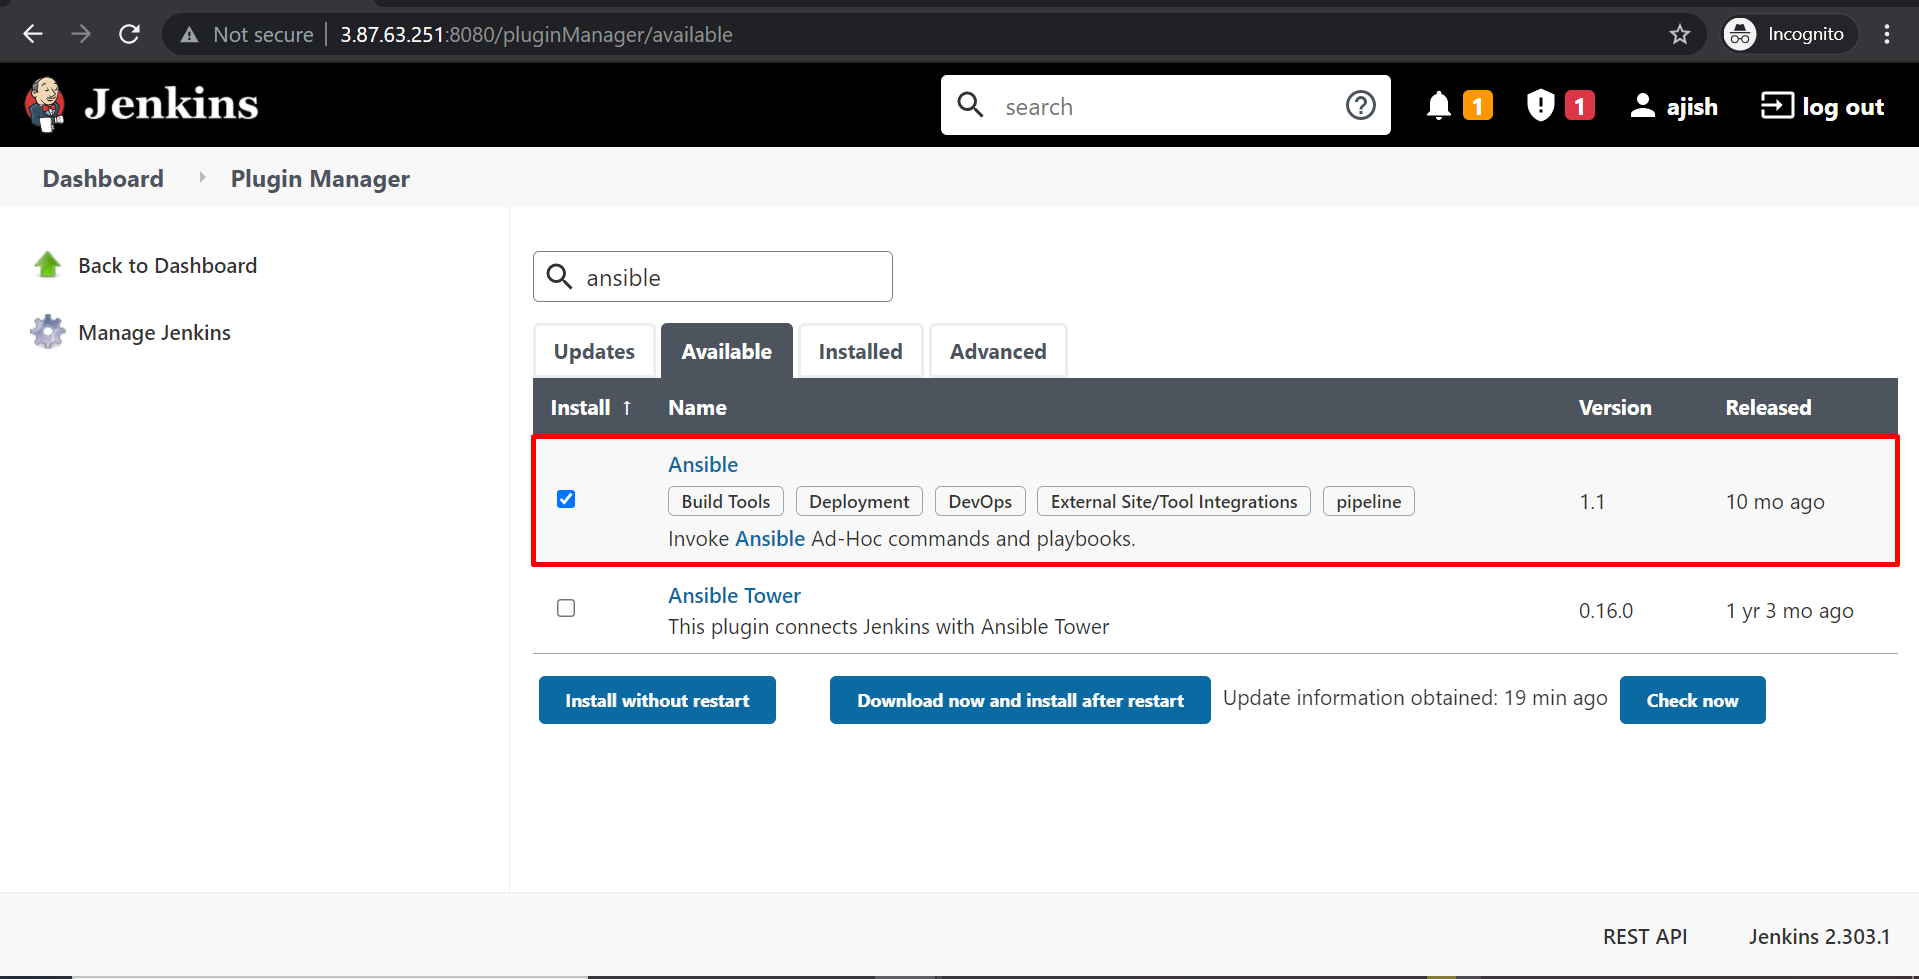This screenshot has height=979, width=1919.
Task: Click the Install column sort arrow
Action: pos(627,408)
